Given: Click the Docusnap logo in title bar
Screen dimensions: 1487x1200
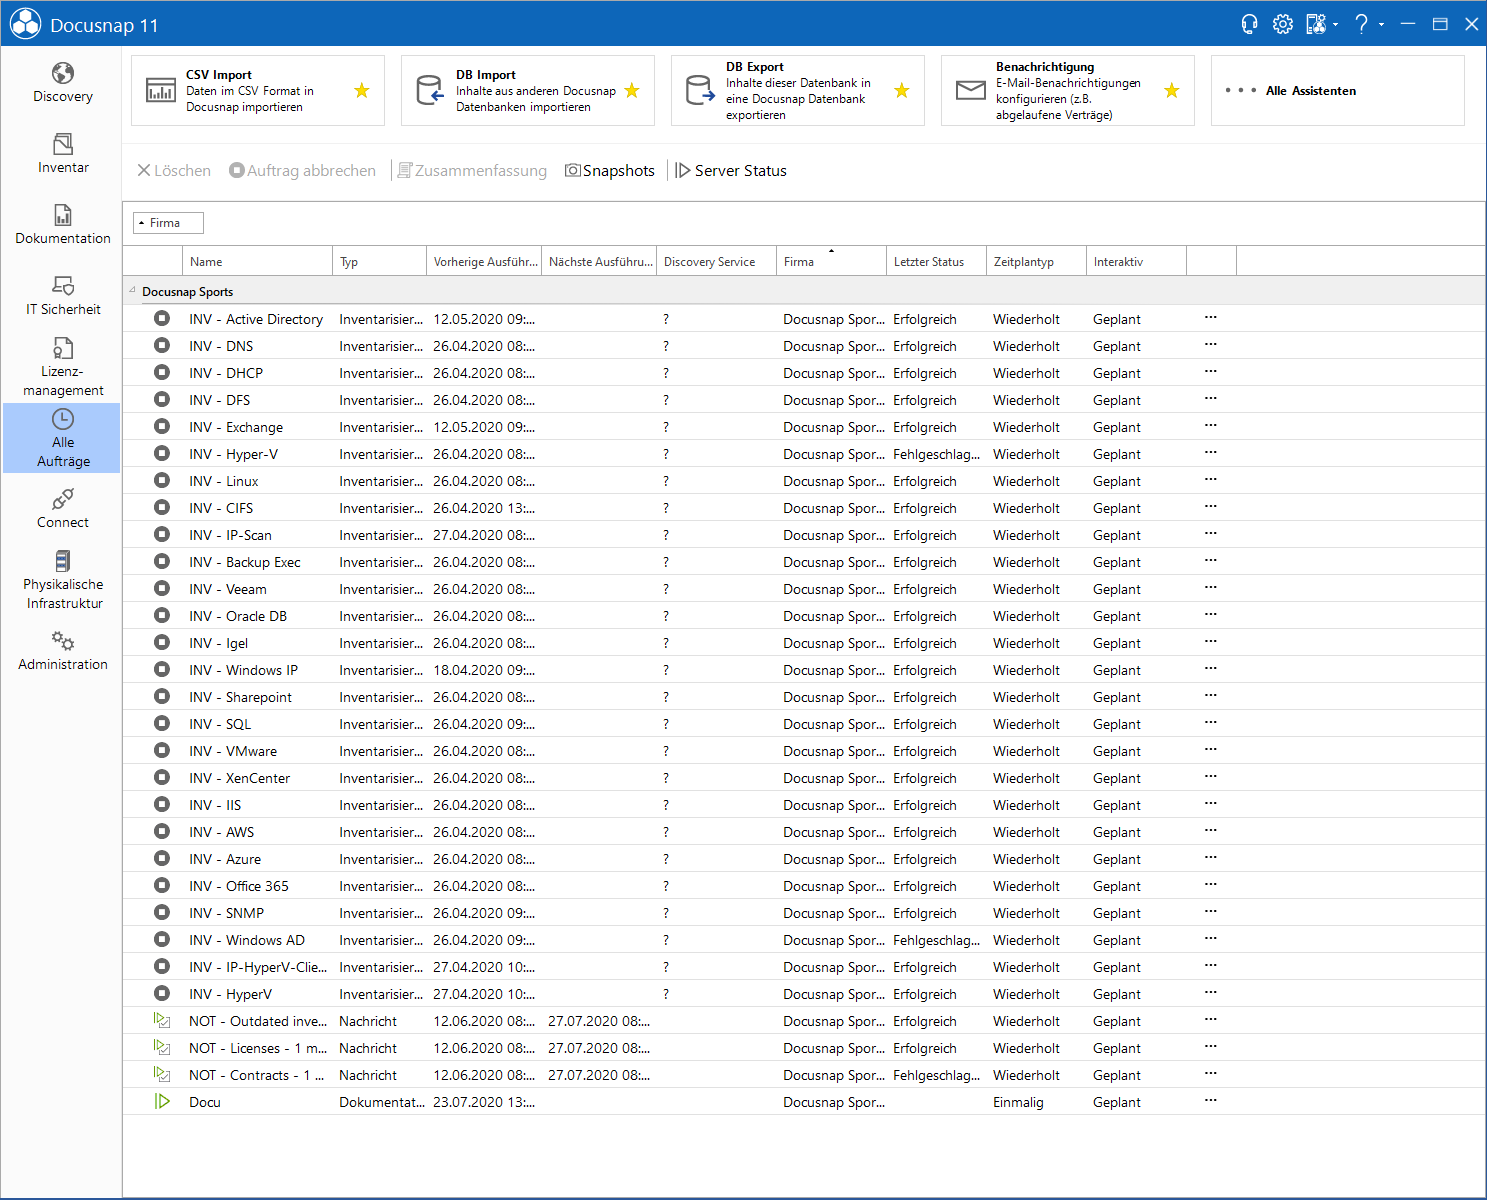Looking at the screenshot, I should tap(25, 24).
